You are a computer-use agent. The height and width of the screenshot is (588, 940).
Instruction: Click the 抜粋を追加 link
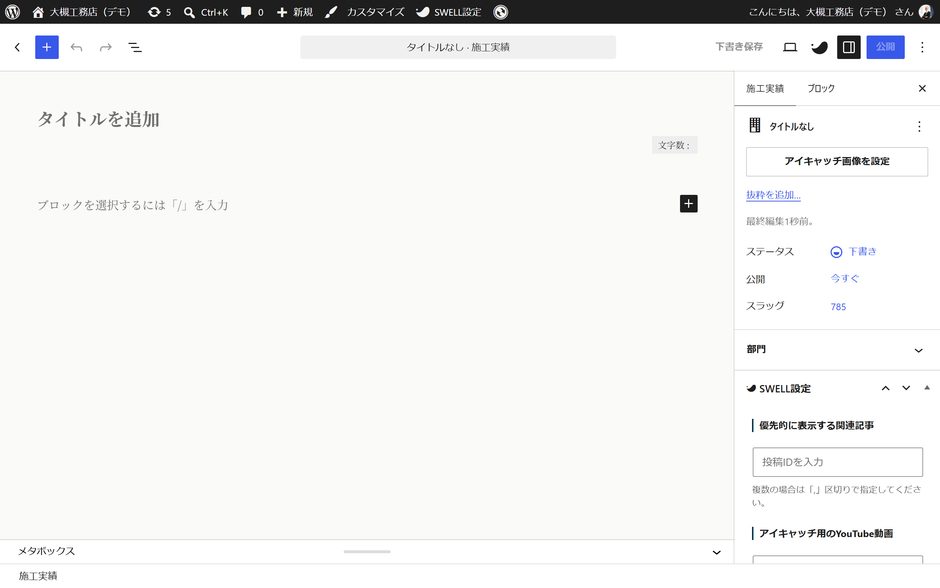pyautogui.click(x=773, y=195)
